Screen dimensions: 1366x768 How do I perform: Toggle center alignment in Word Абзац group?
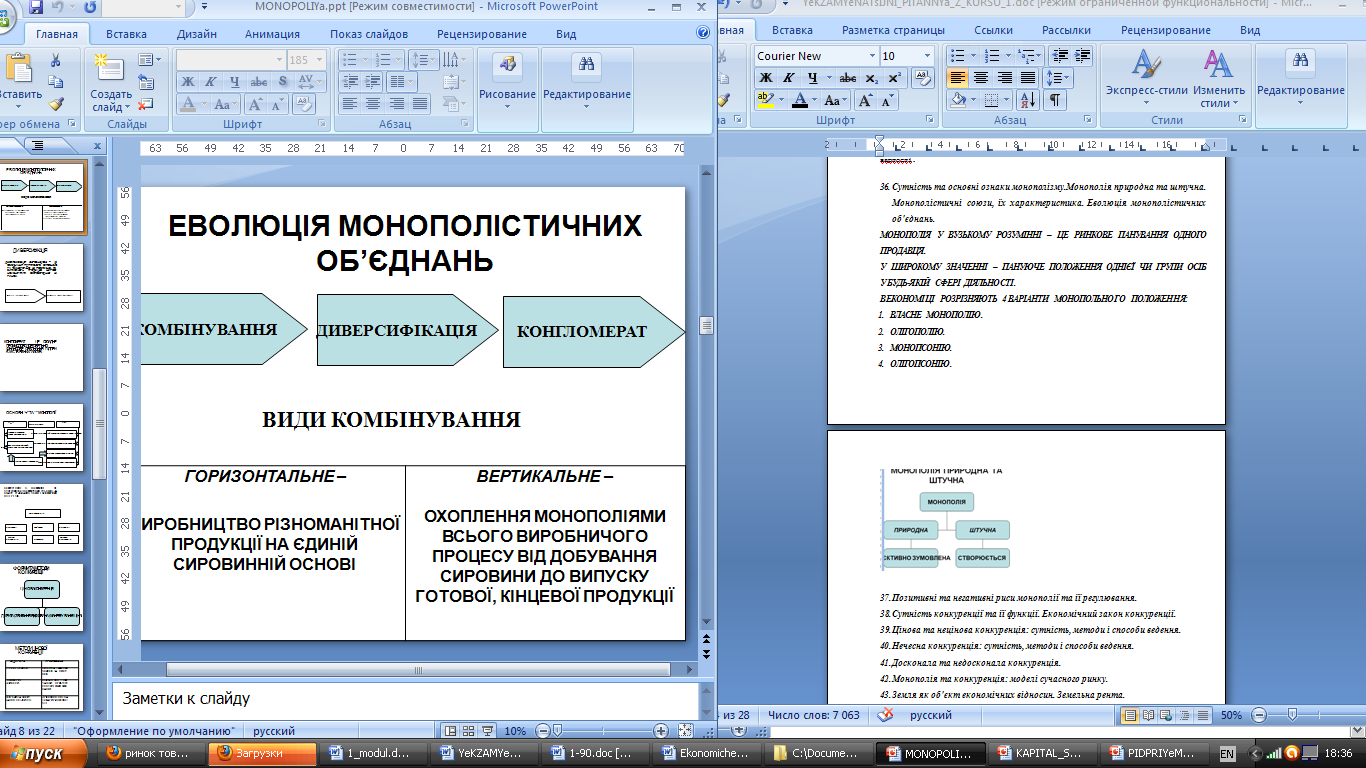click(981, 78)
